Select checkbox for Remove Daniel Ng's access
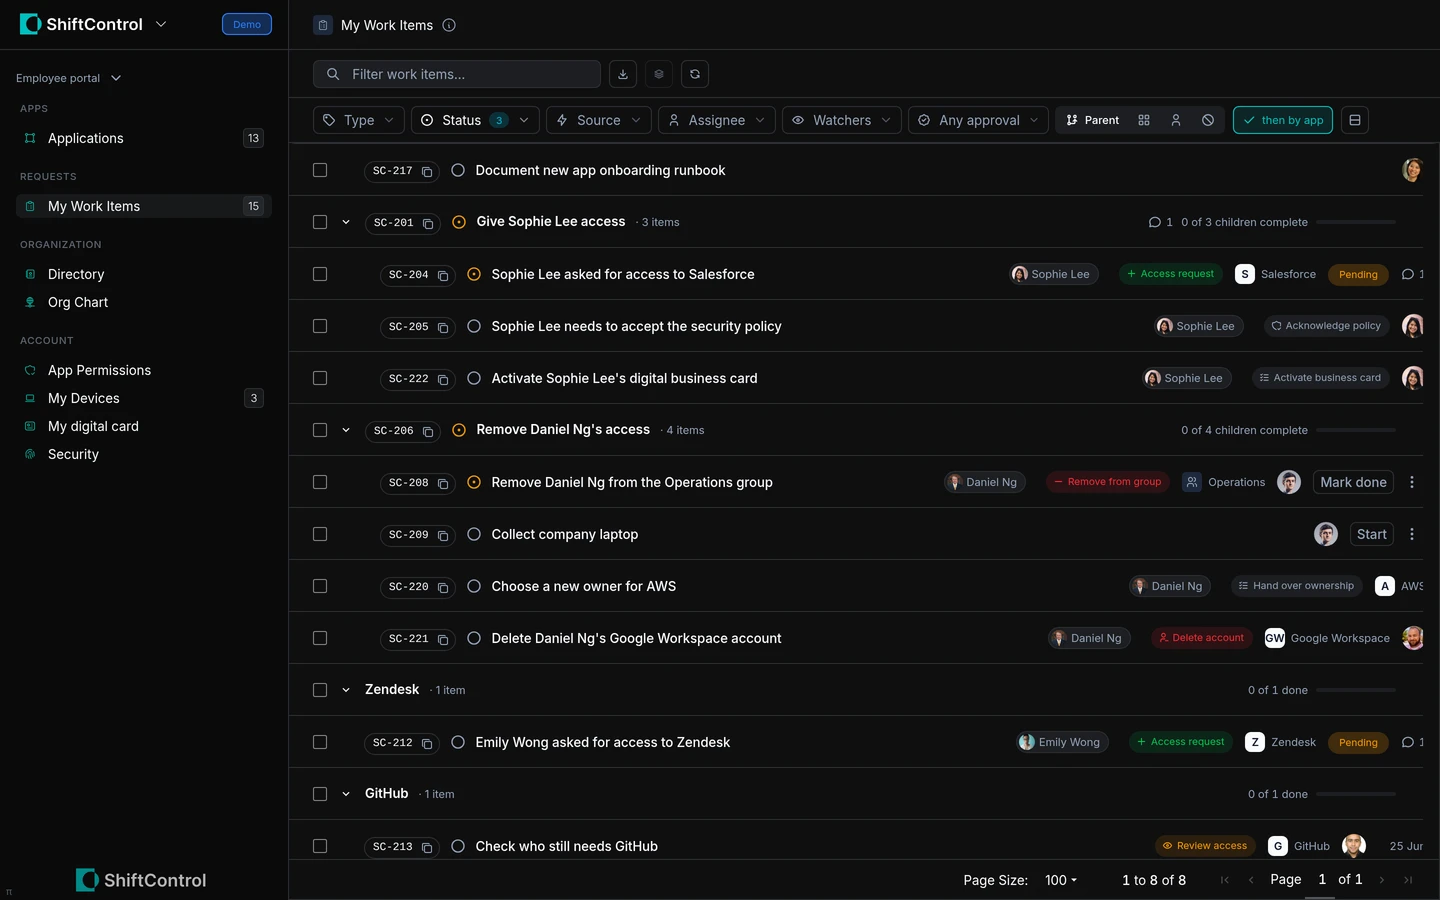 click(320, 430)
